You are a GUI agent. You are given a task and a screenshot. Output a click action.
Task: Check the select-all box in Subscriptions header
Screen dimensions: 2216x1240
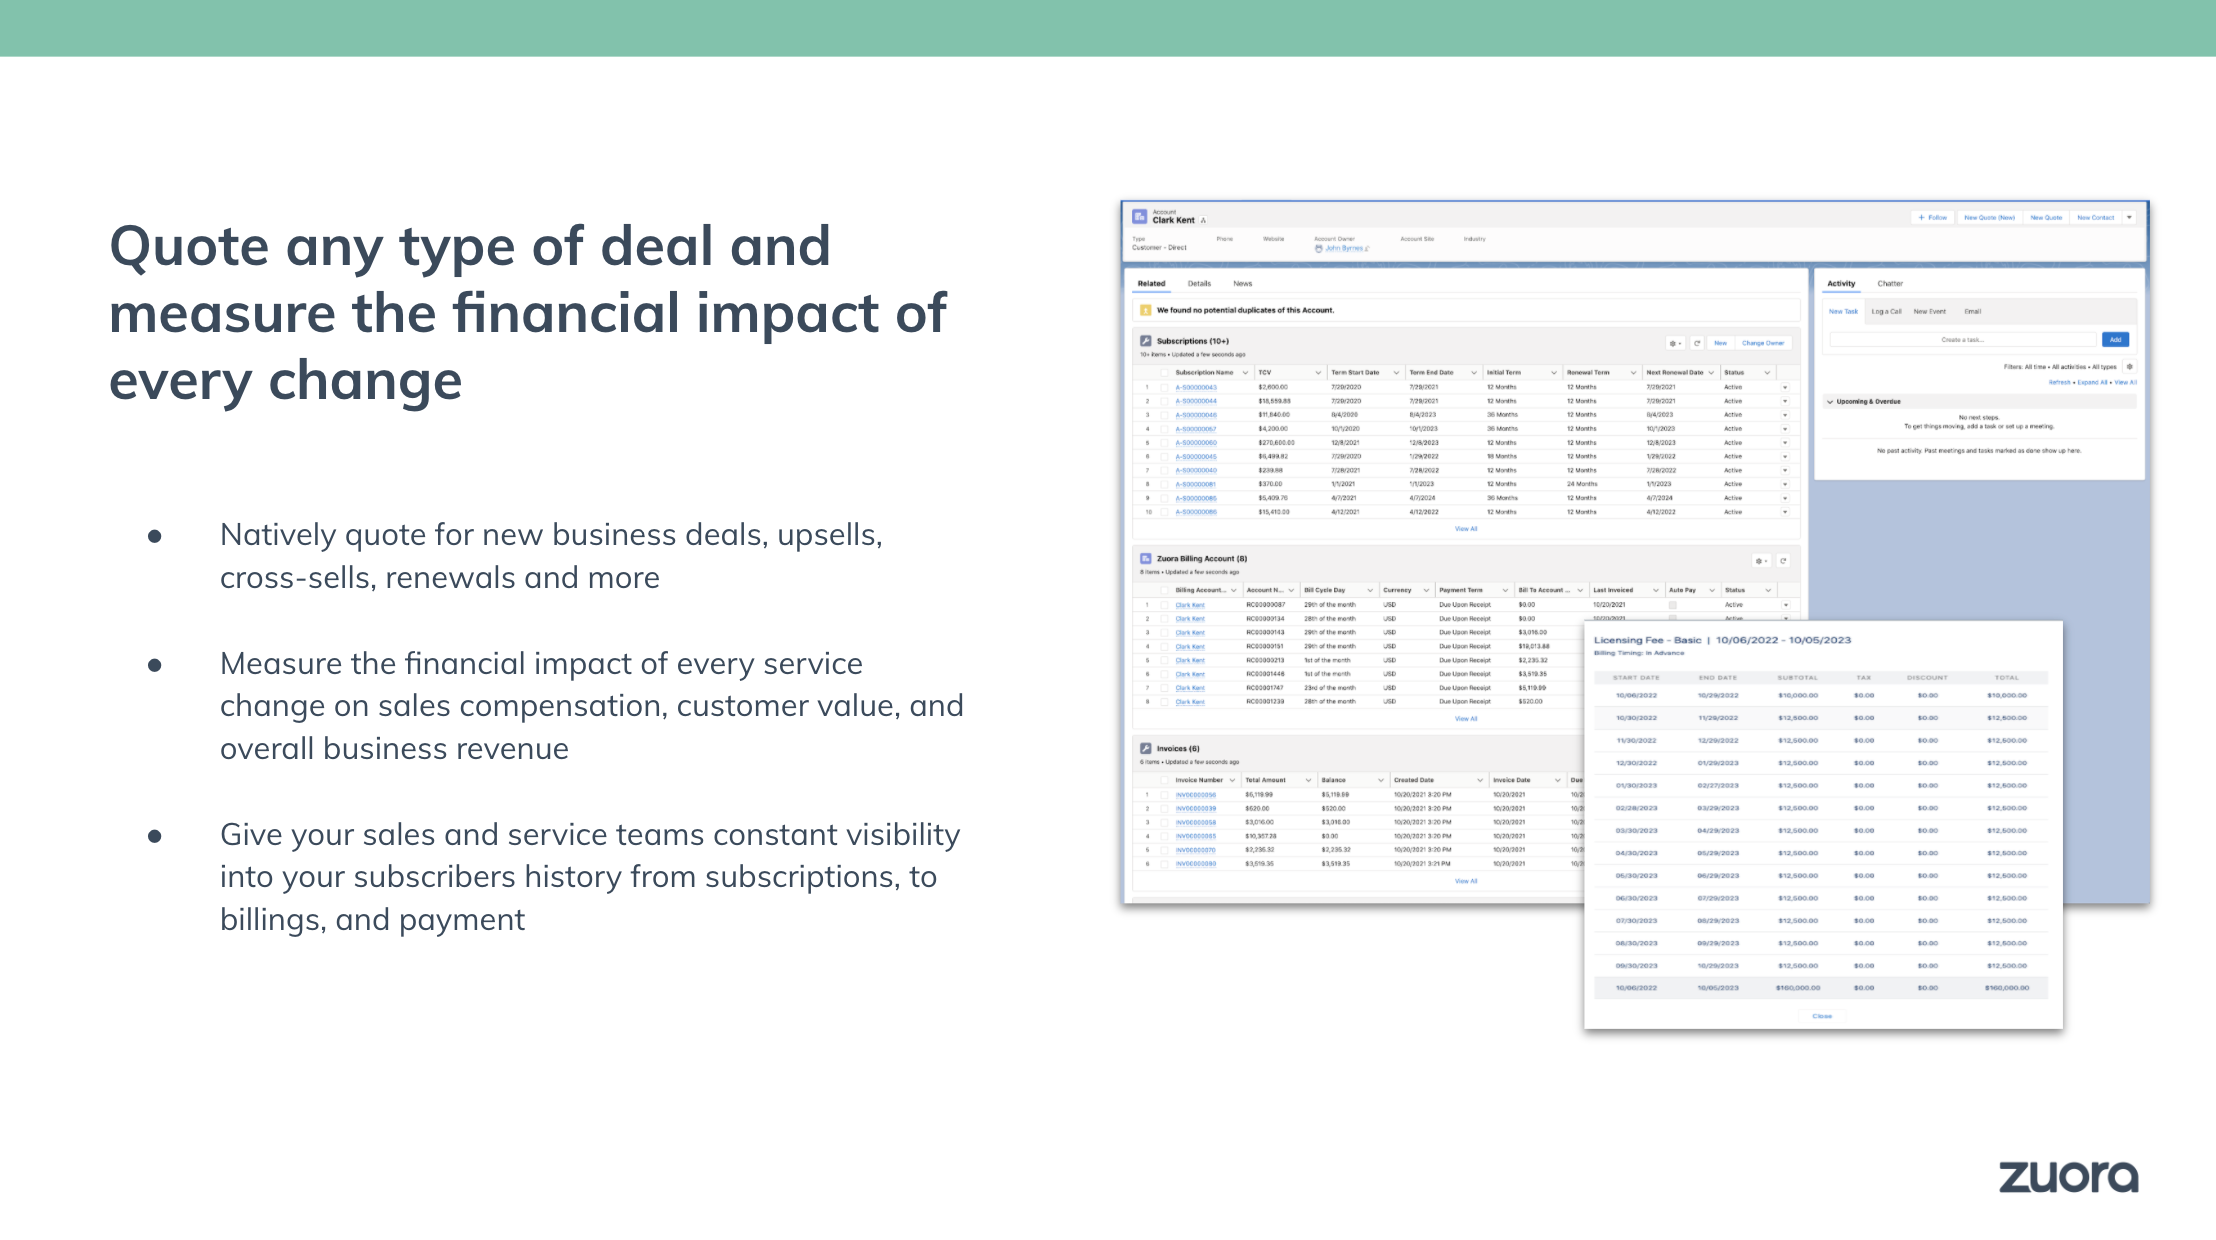coord(1164,373)
